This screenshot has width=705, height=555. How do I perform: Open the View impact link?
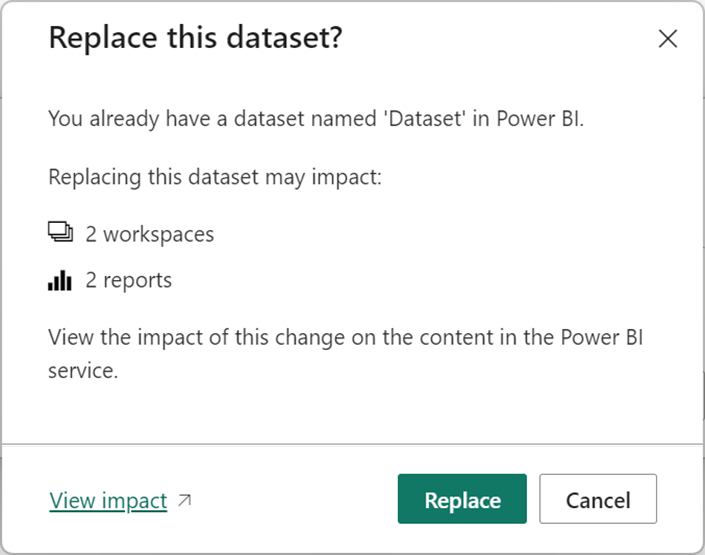click(x=108, y=500)
